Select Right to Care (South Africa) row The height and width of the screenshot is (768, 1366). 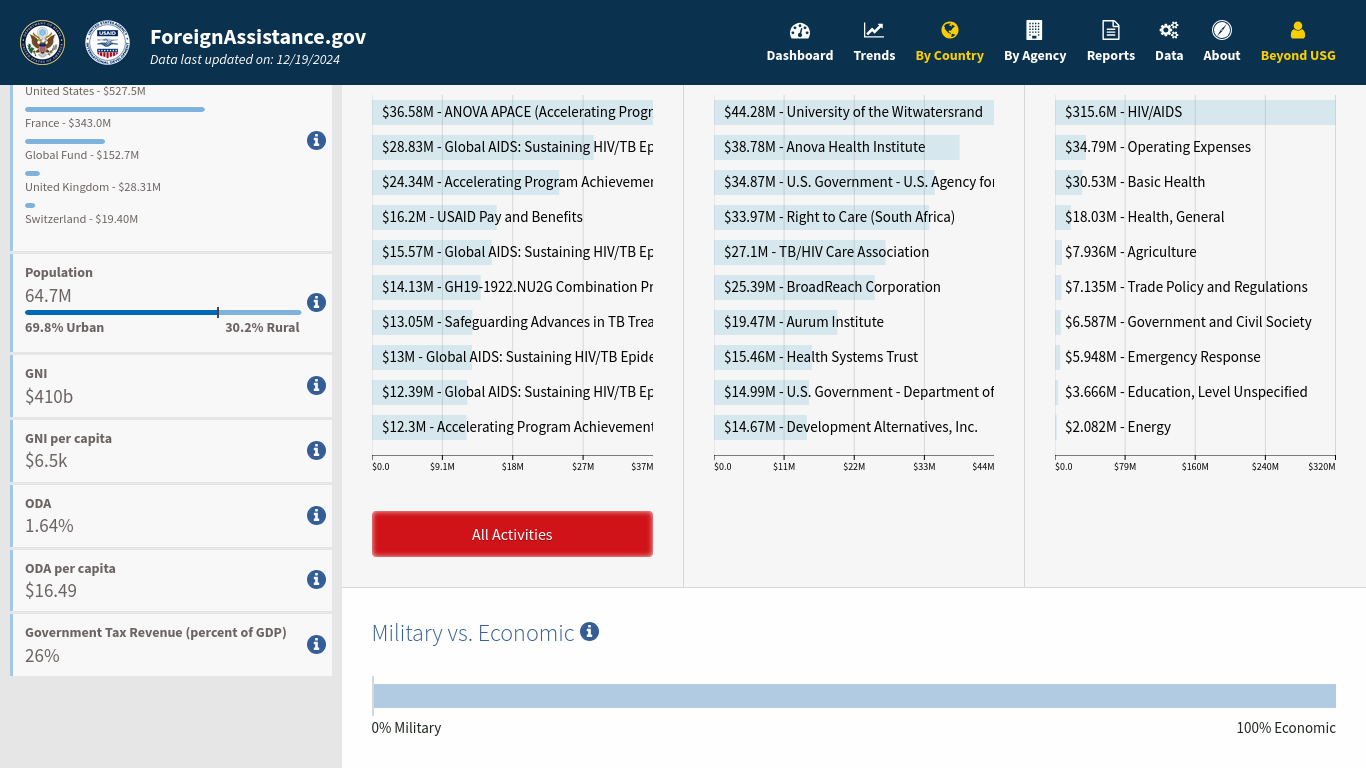point(854,217)
